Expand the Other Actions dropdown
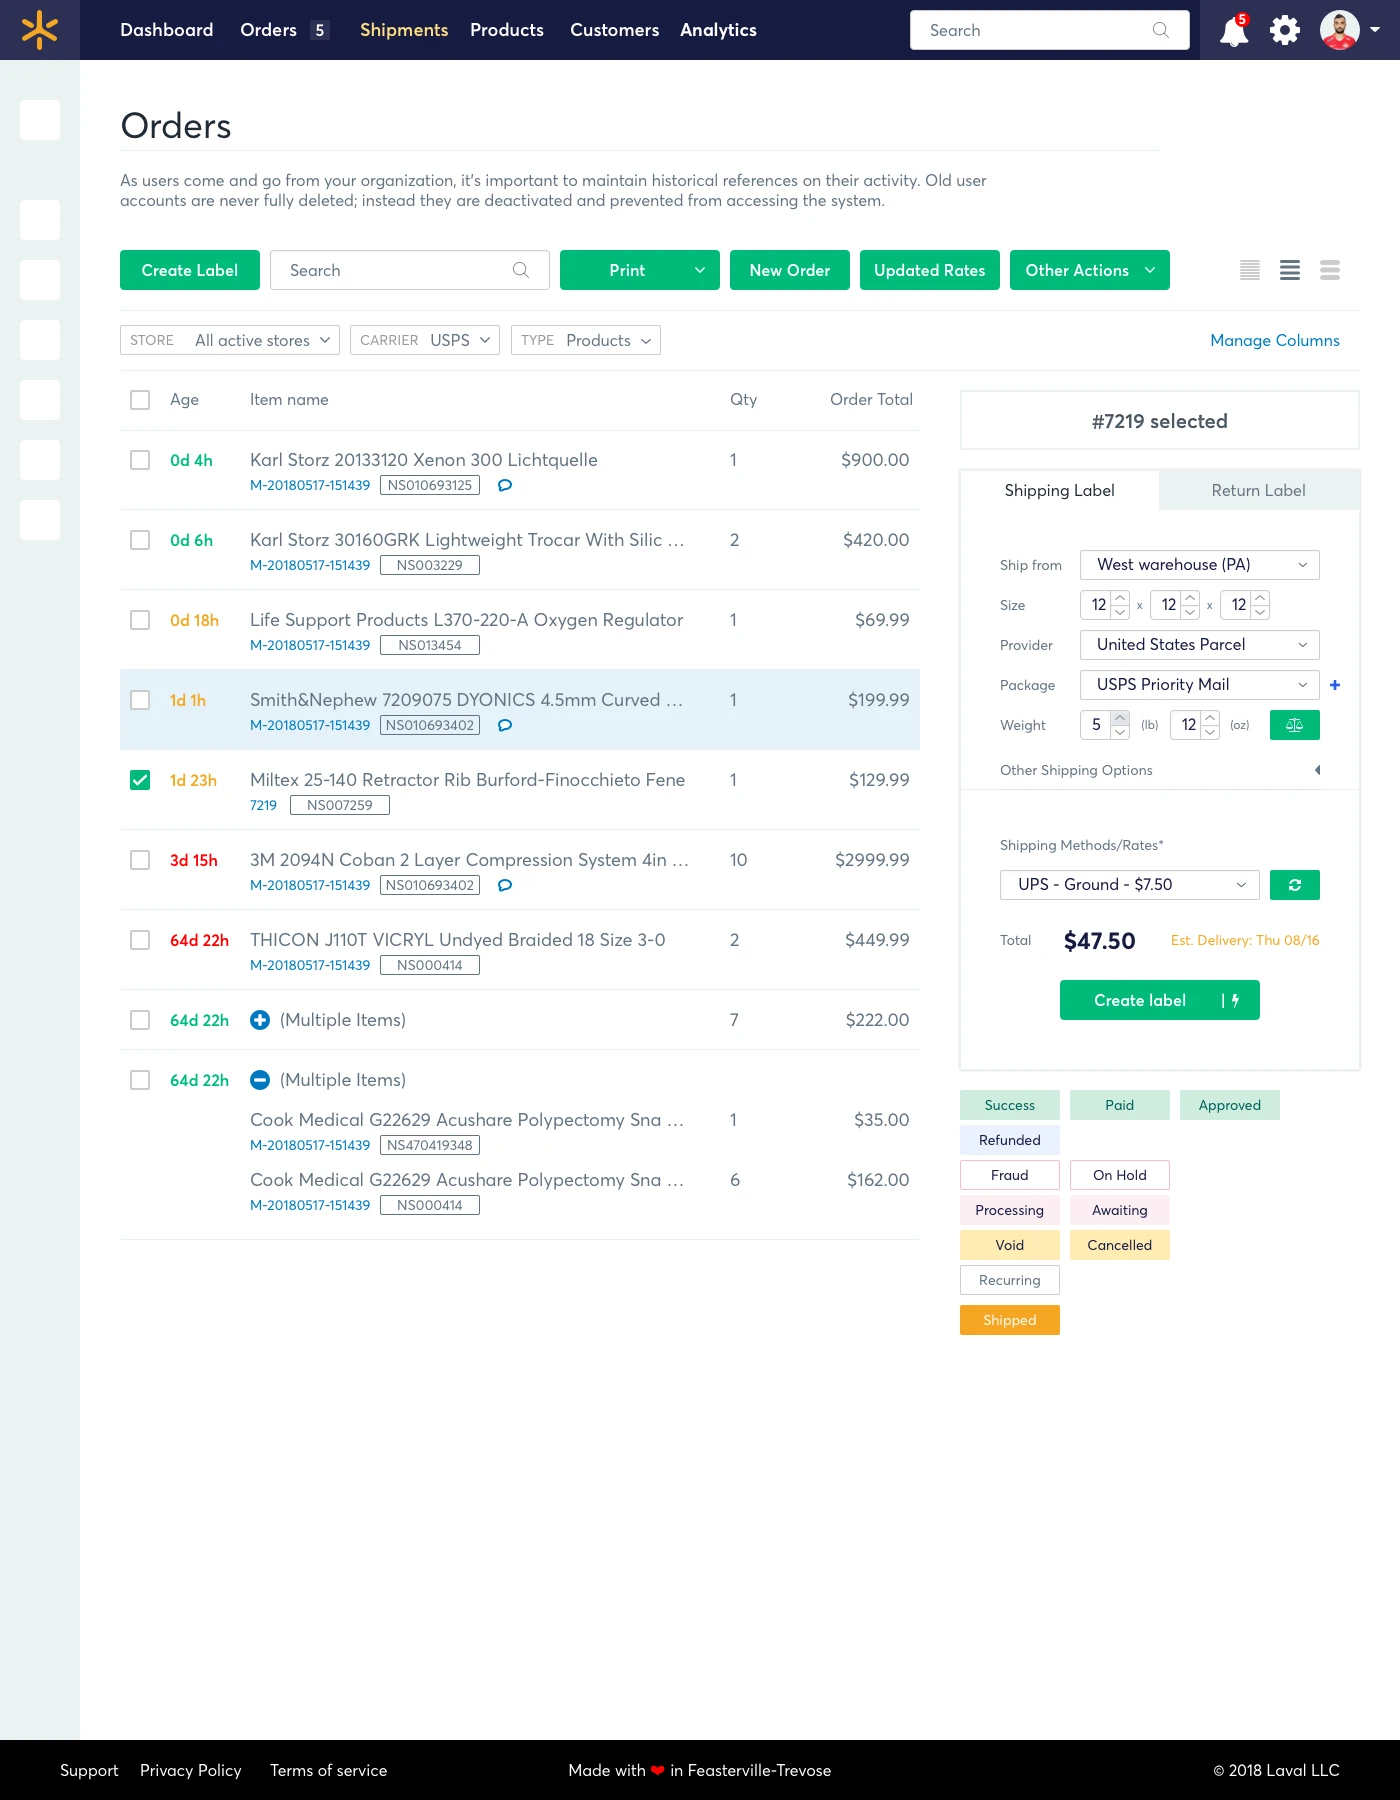This screenshot has width=1400, height=1800. [1089, 270]
